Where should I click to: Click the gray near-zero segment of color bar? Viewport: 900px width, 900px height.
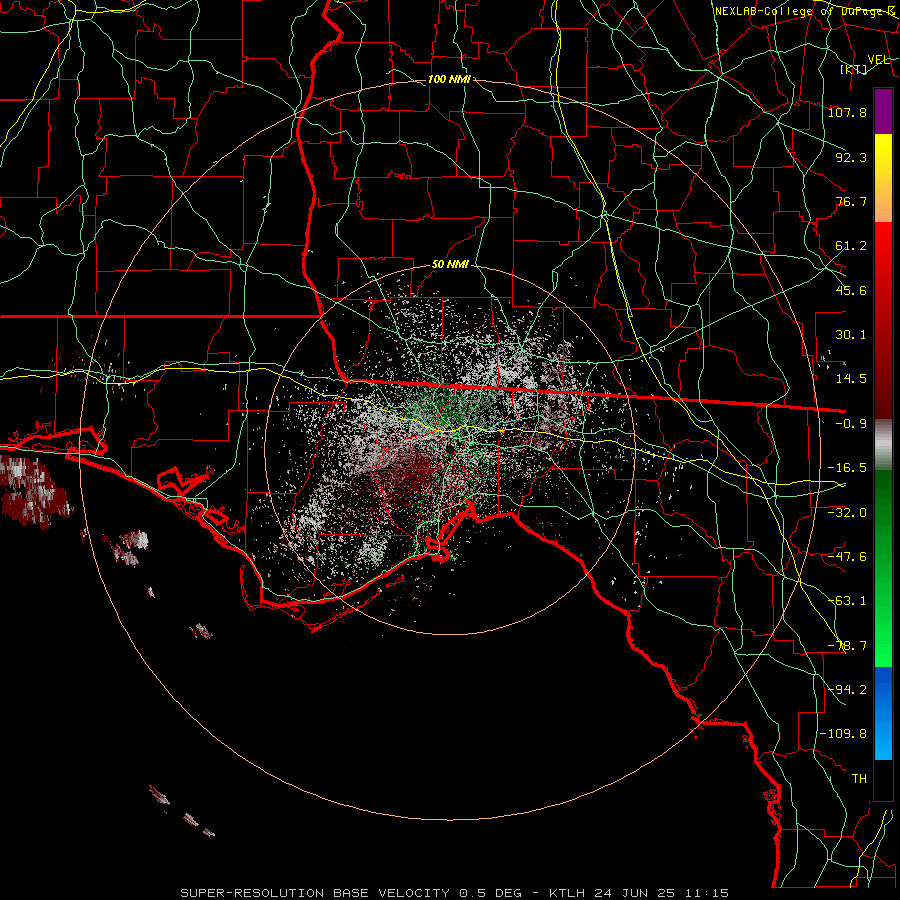point(883,445)
